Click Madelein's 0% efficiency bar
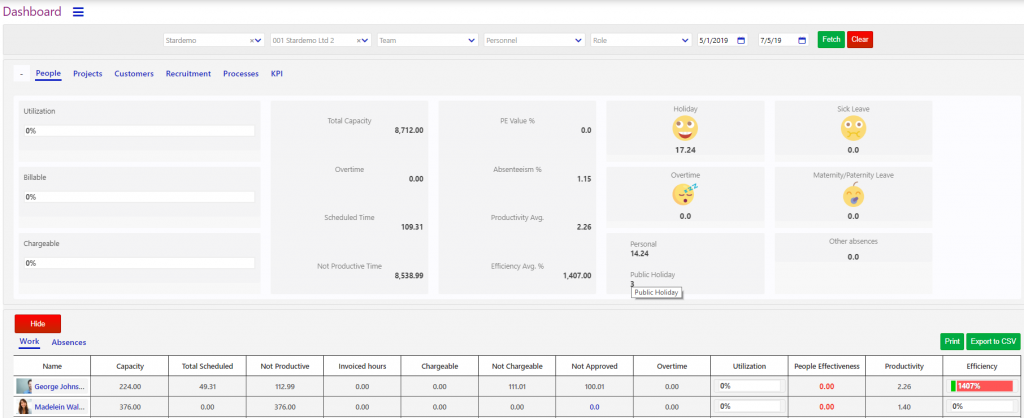 (982, 406)
